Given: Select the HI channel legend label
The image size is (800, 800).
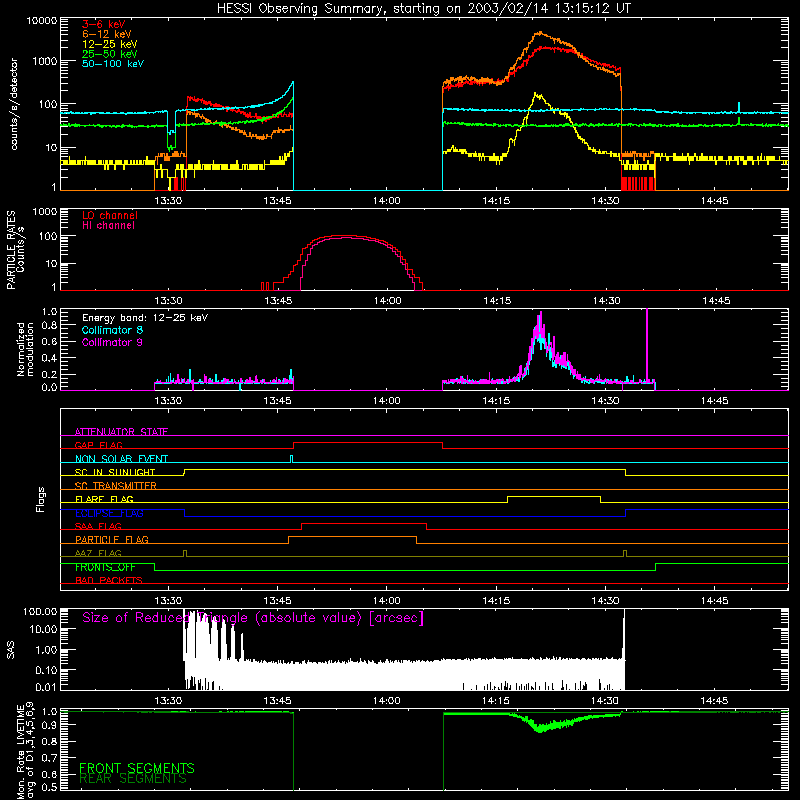Looking at the screenshot, I should click(x=108, y=226).
